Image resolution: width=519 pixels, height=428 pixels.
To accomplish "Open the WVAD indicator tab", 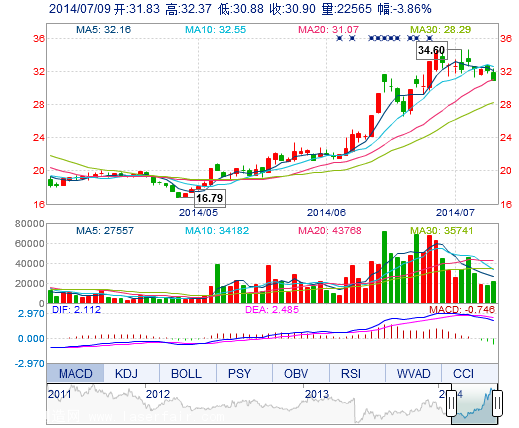I will click(413, 373).
